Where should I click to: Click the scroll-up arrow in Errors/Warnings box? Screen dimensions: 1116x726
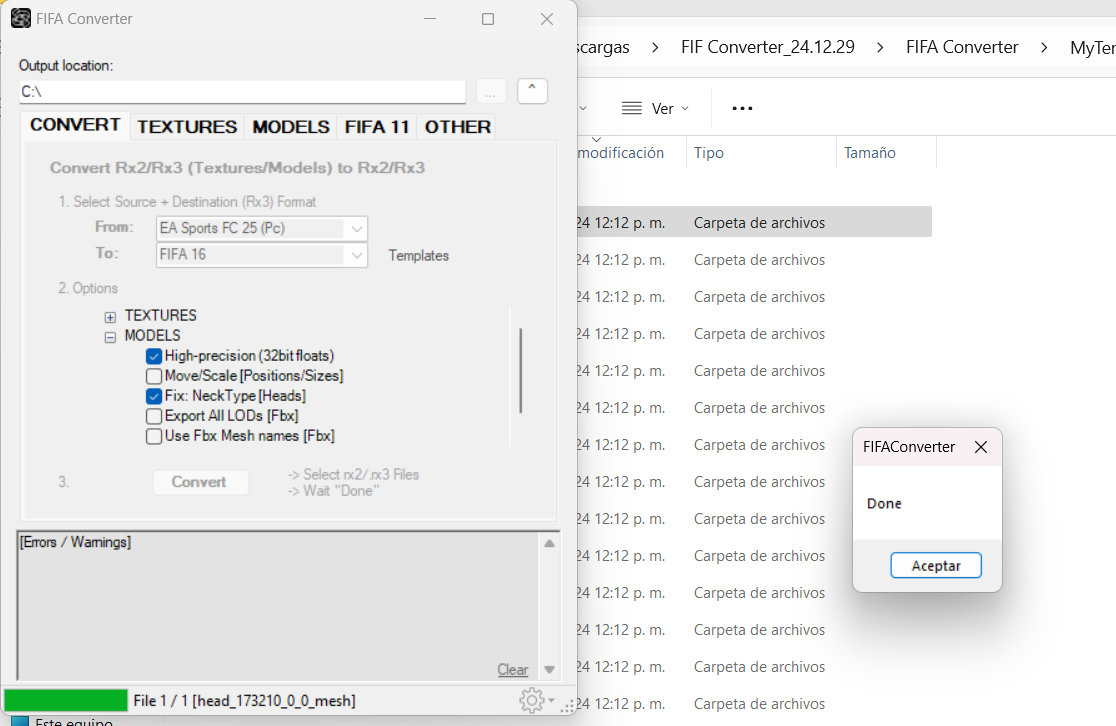[x=549, y=544]
